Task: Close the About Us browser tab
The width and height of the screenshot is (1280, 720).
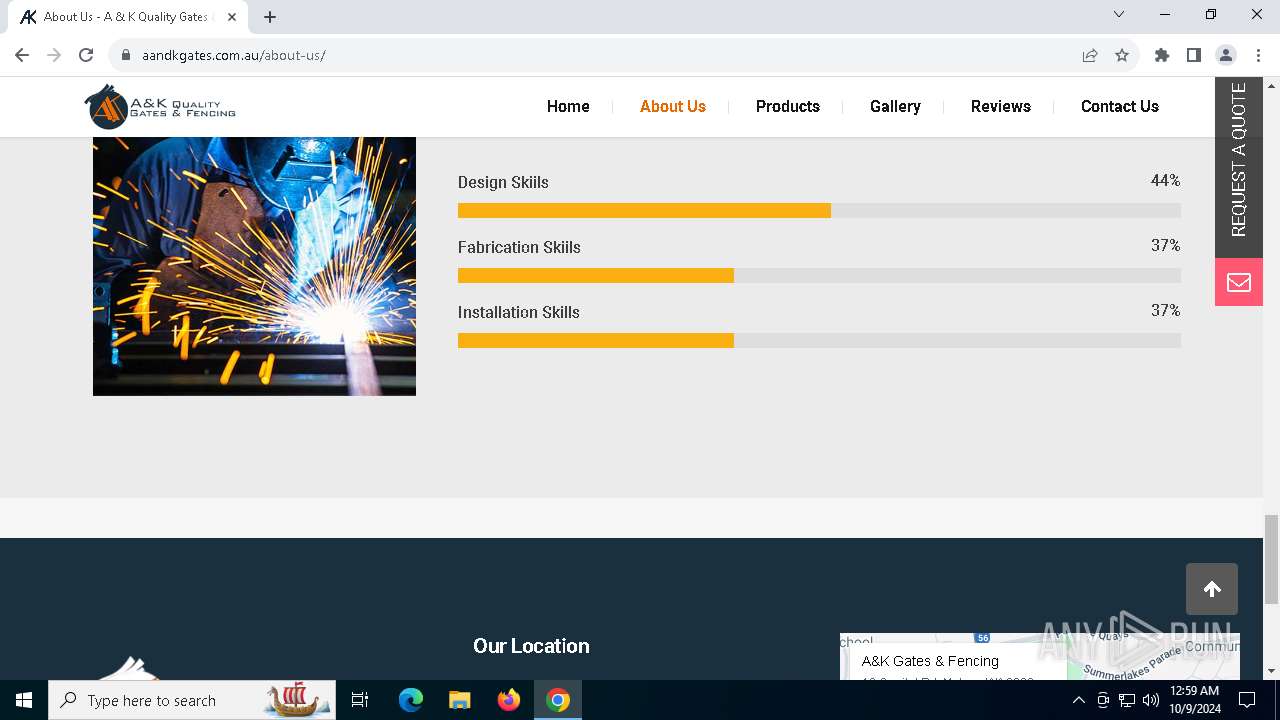Action: (232, 16)
